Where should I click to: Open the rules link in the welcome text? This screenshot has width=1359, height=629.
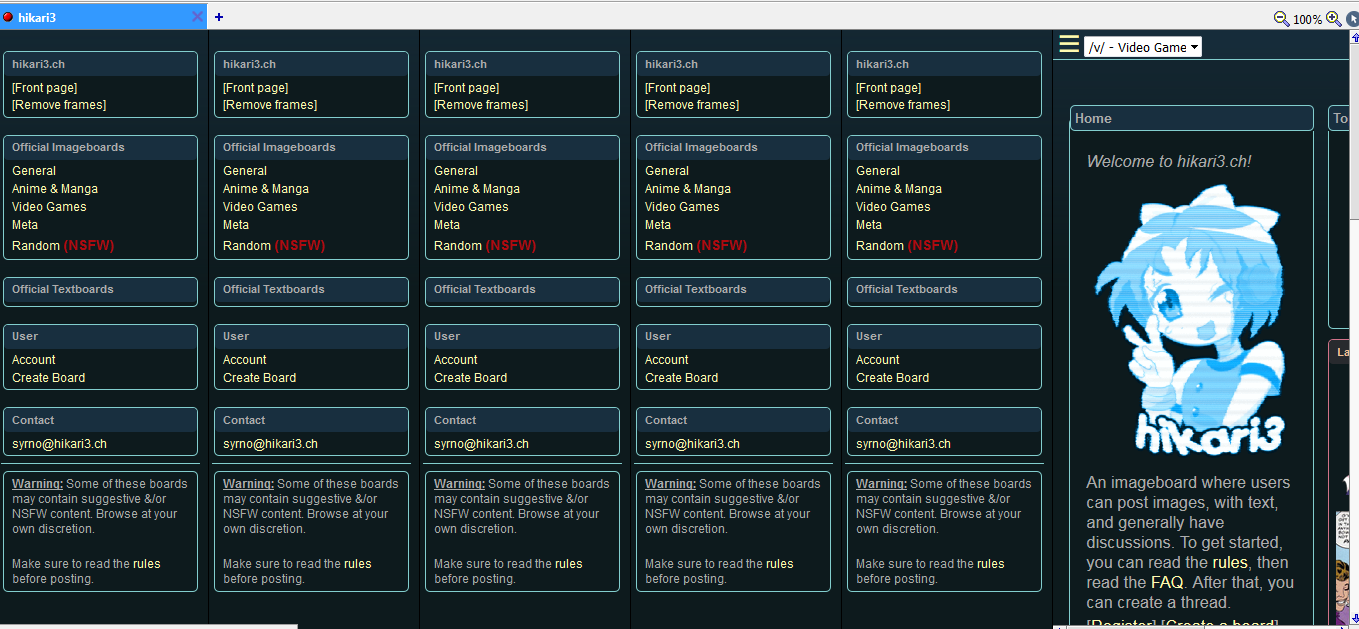coord(1228,562)
